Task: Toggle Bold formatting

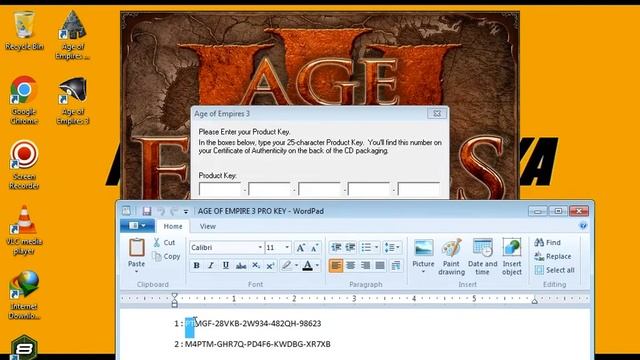Action: tap(196, 266)
